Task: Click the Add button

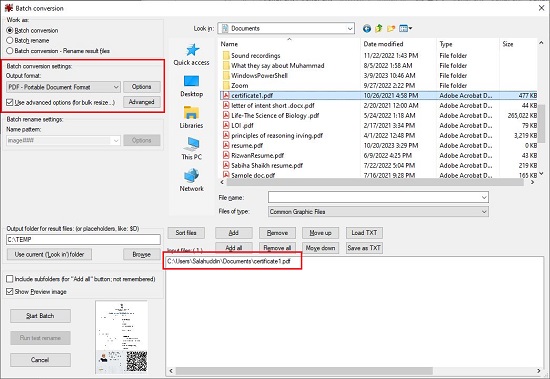Action: pos(234,233)
